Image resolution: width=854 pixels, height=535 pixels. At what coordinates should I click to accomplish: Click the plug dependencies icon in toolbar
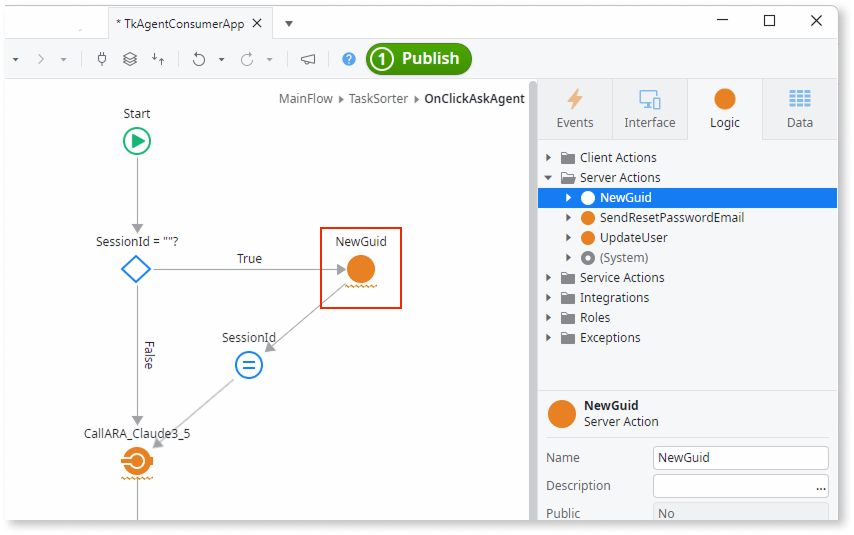[x=101, y=59]
